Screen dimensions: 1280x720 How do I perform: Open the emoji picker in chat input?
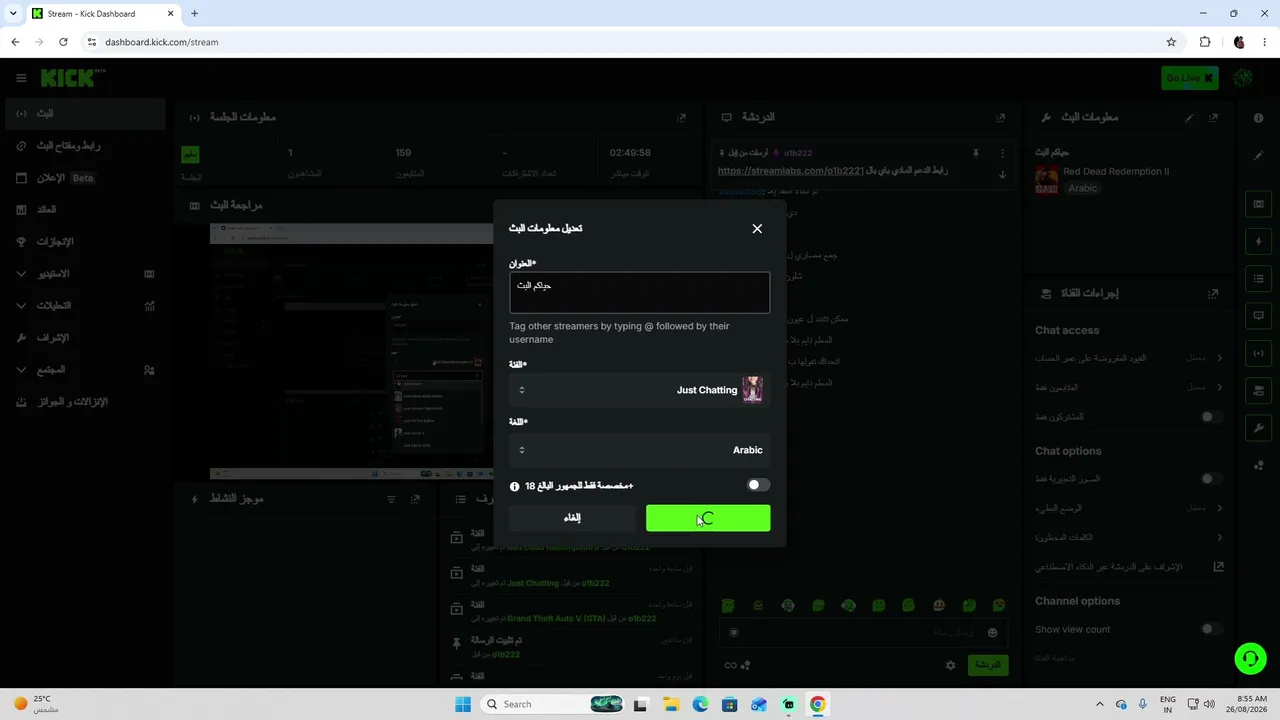pos(992,632)
